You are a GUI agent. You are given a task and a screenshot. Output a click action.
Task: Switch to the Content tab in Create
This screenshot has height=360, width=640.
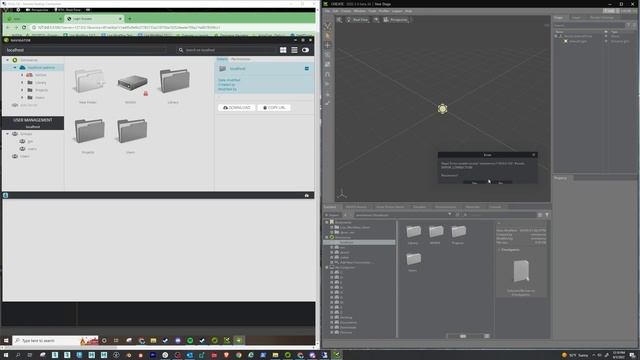pyautogui.click(x=330, y=207)
